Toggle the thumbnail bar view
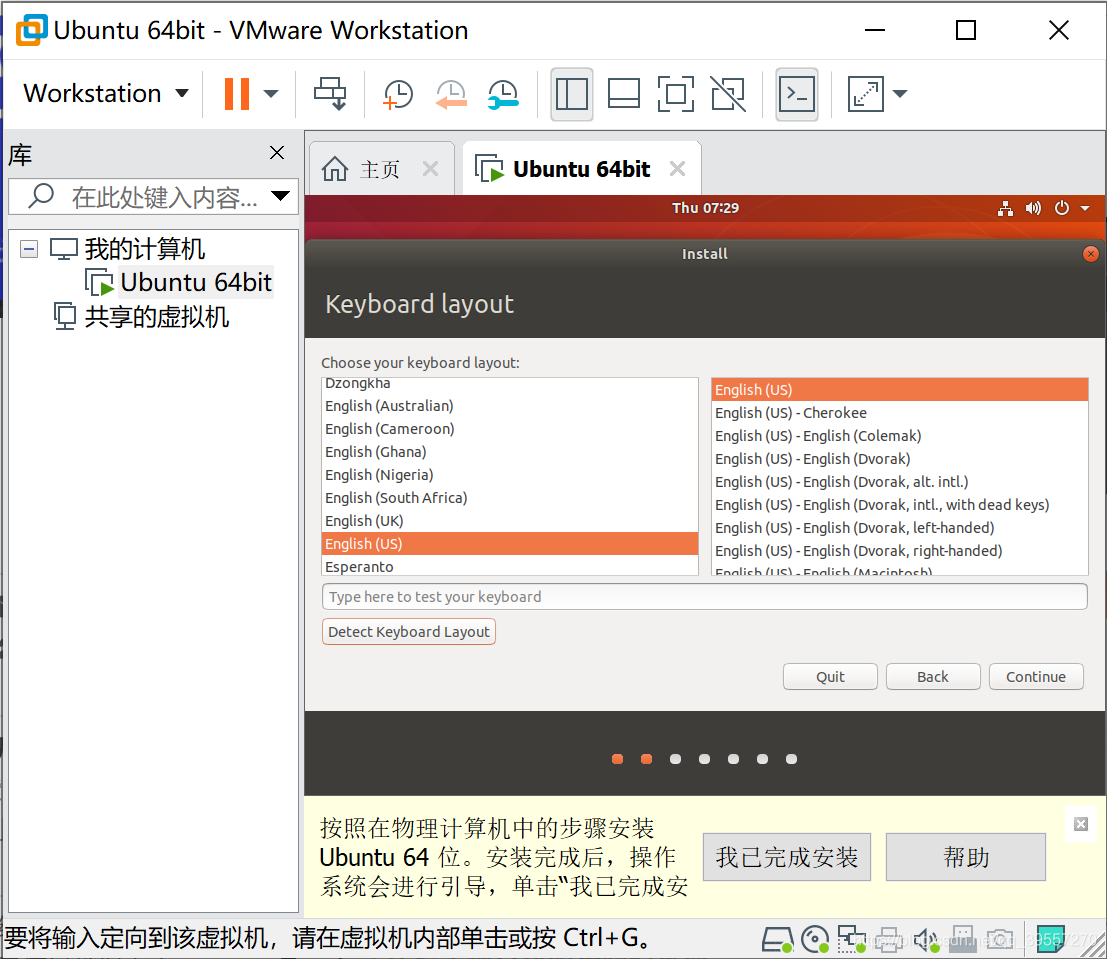 624,94
